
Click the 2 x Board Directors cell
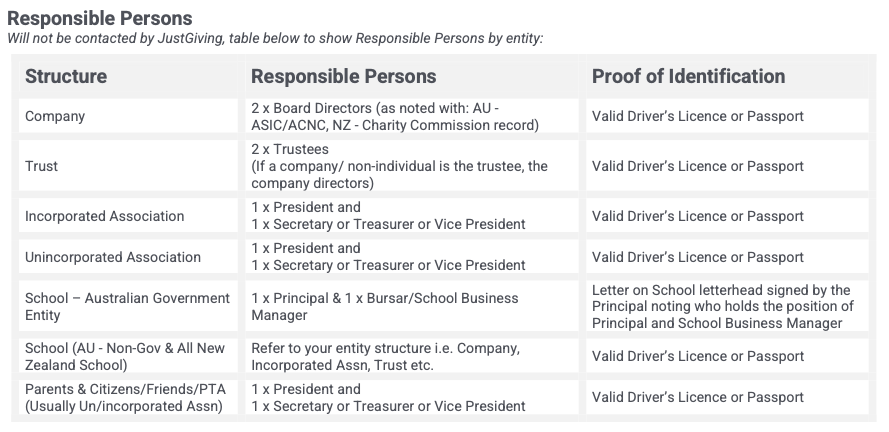click(412, 116)
